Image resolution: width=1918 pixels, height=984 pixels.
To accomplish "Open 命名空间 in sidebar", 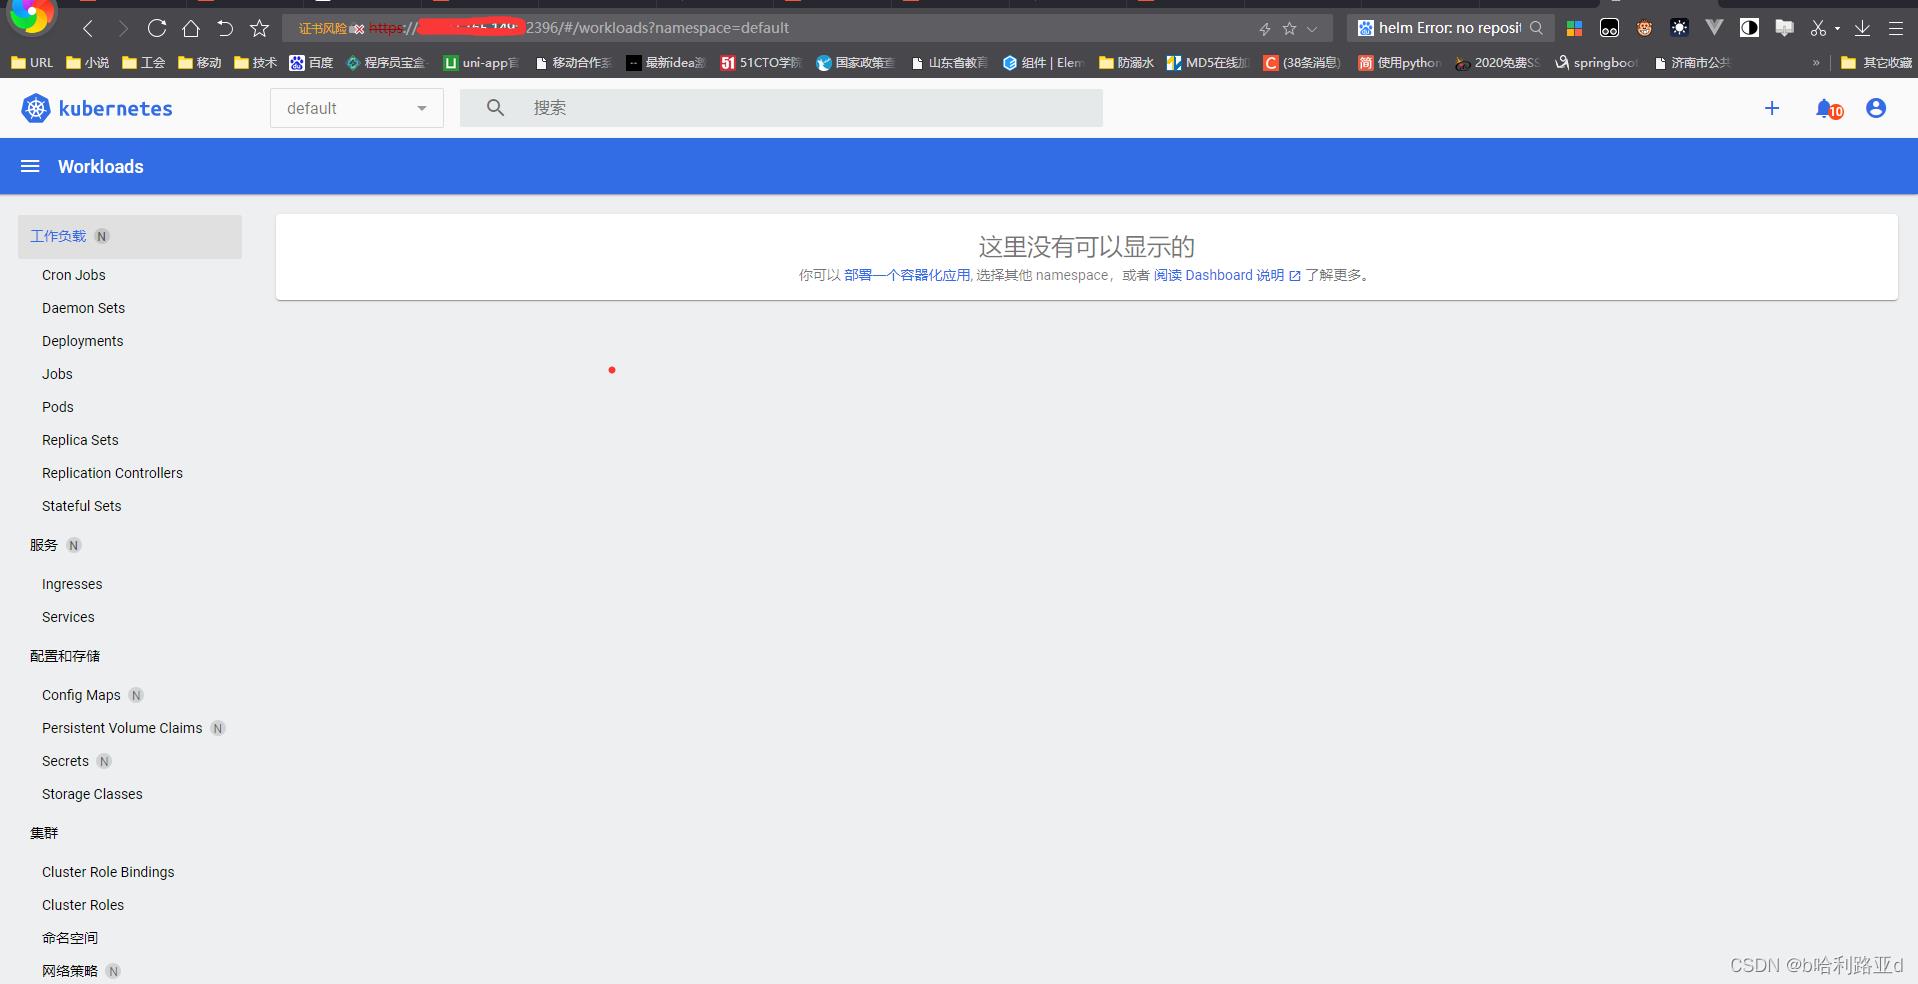I will [x=70, y=938].
